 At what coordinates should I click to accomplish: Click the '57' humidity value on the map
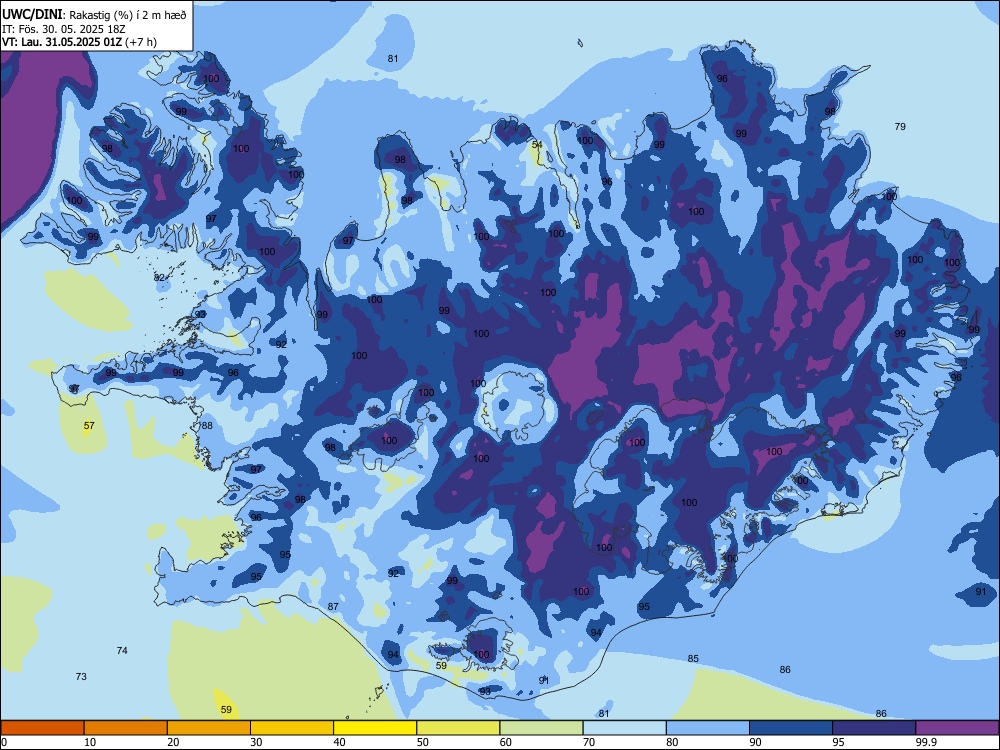(x=89, y=425)
